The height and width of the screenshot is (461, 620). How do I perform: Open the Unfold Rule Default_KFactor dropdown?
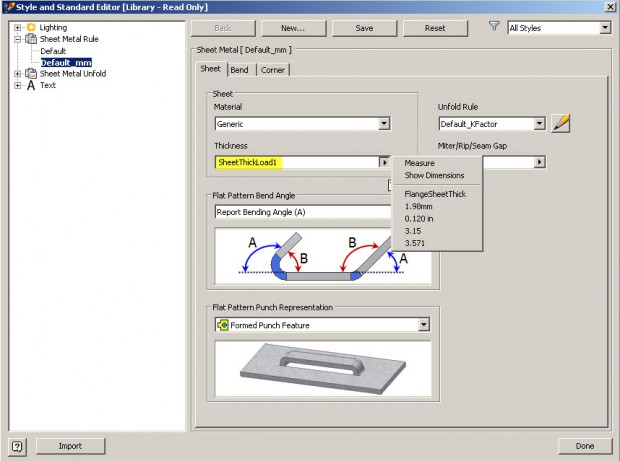(x=539, y=125)
